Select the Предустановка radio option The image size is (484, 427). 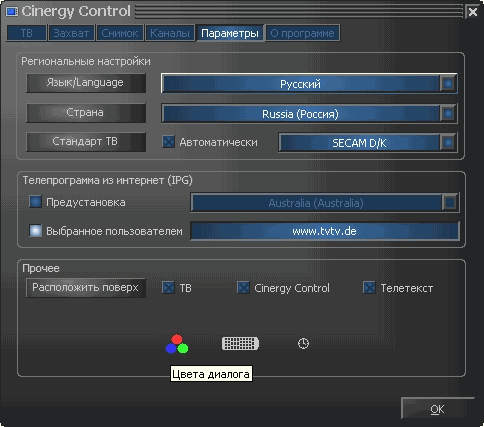[35, 202]
